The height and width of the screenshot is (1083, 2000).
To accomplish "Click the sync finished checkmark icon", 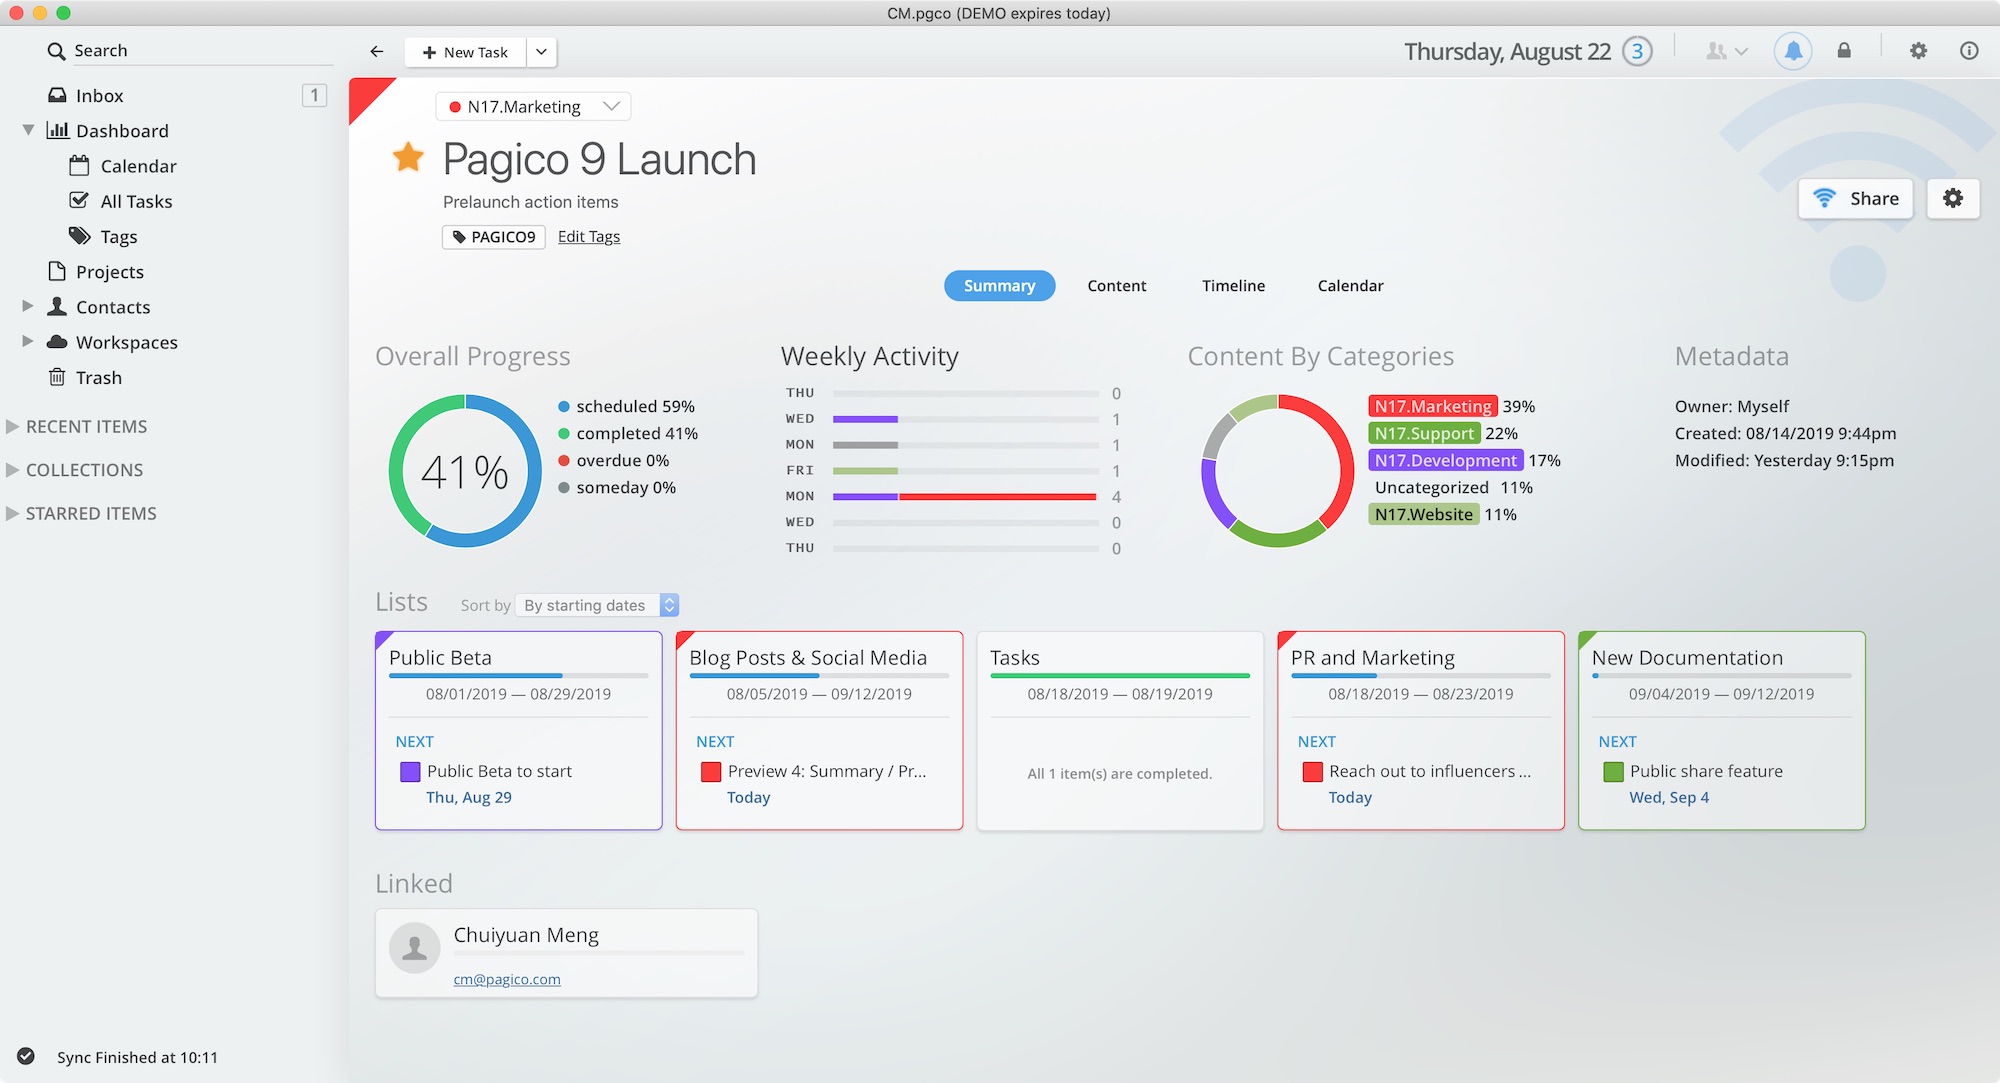I will [26, 1056].
